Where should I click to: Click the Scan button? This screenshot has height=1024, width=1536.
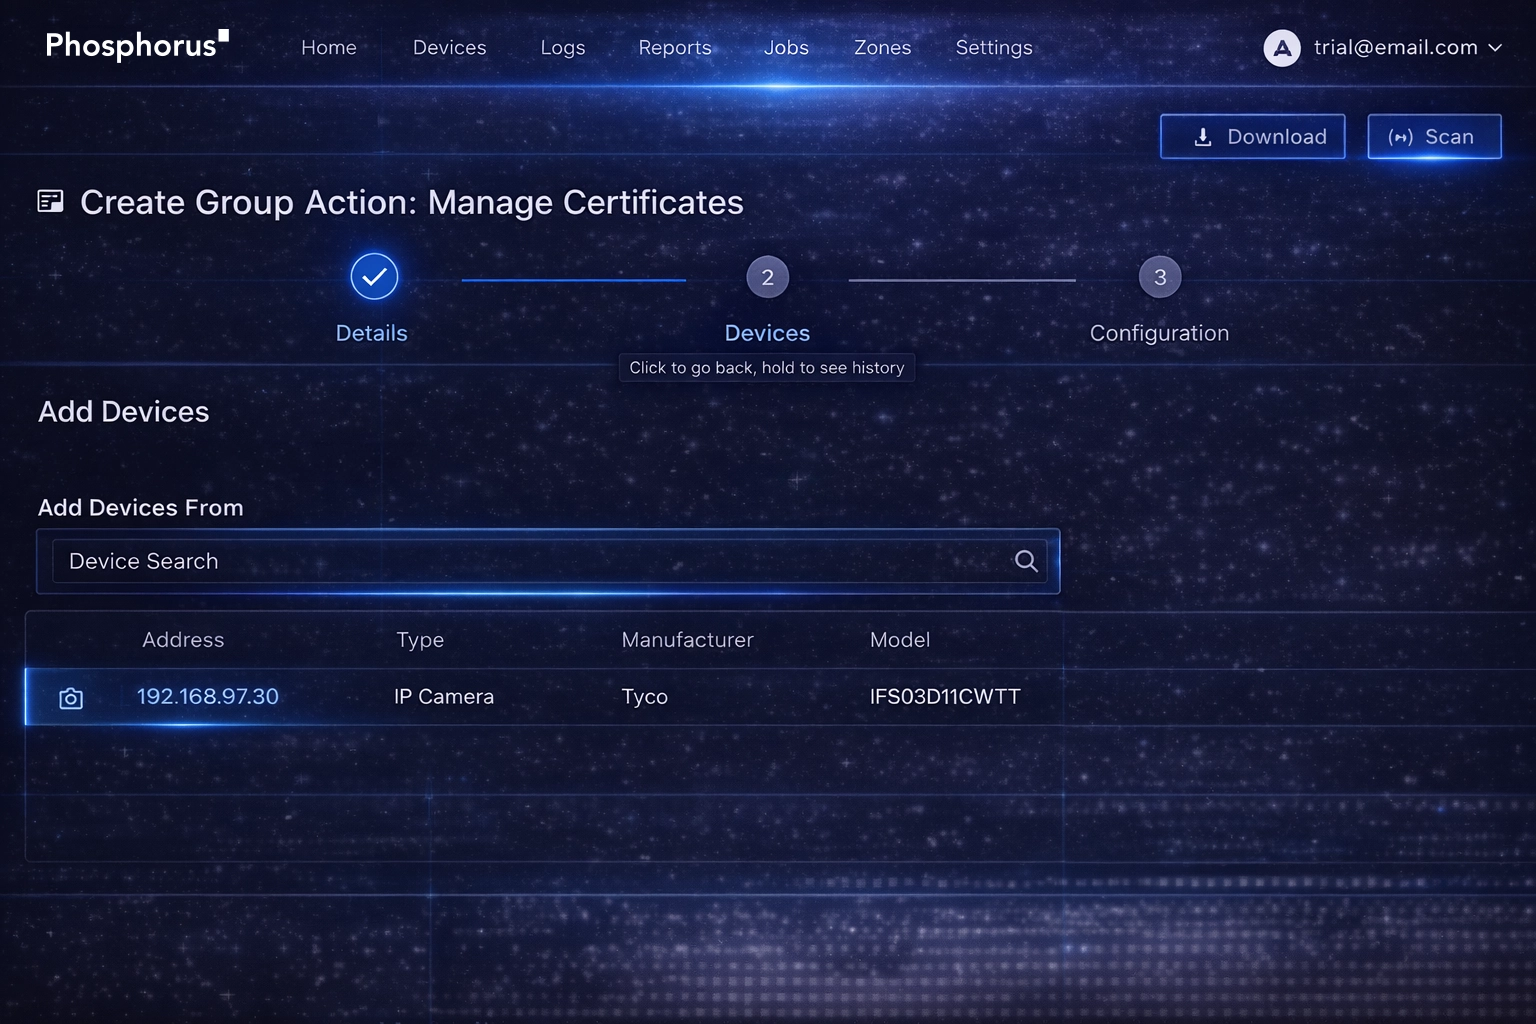click(x=1434, y=136)
